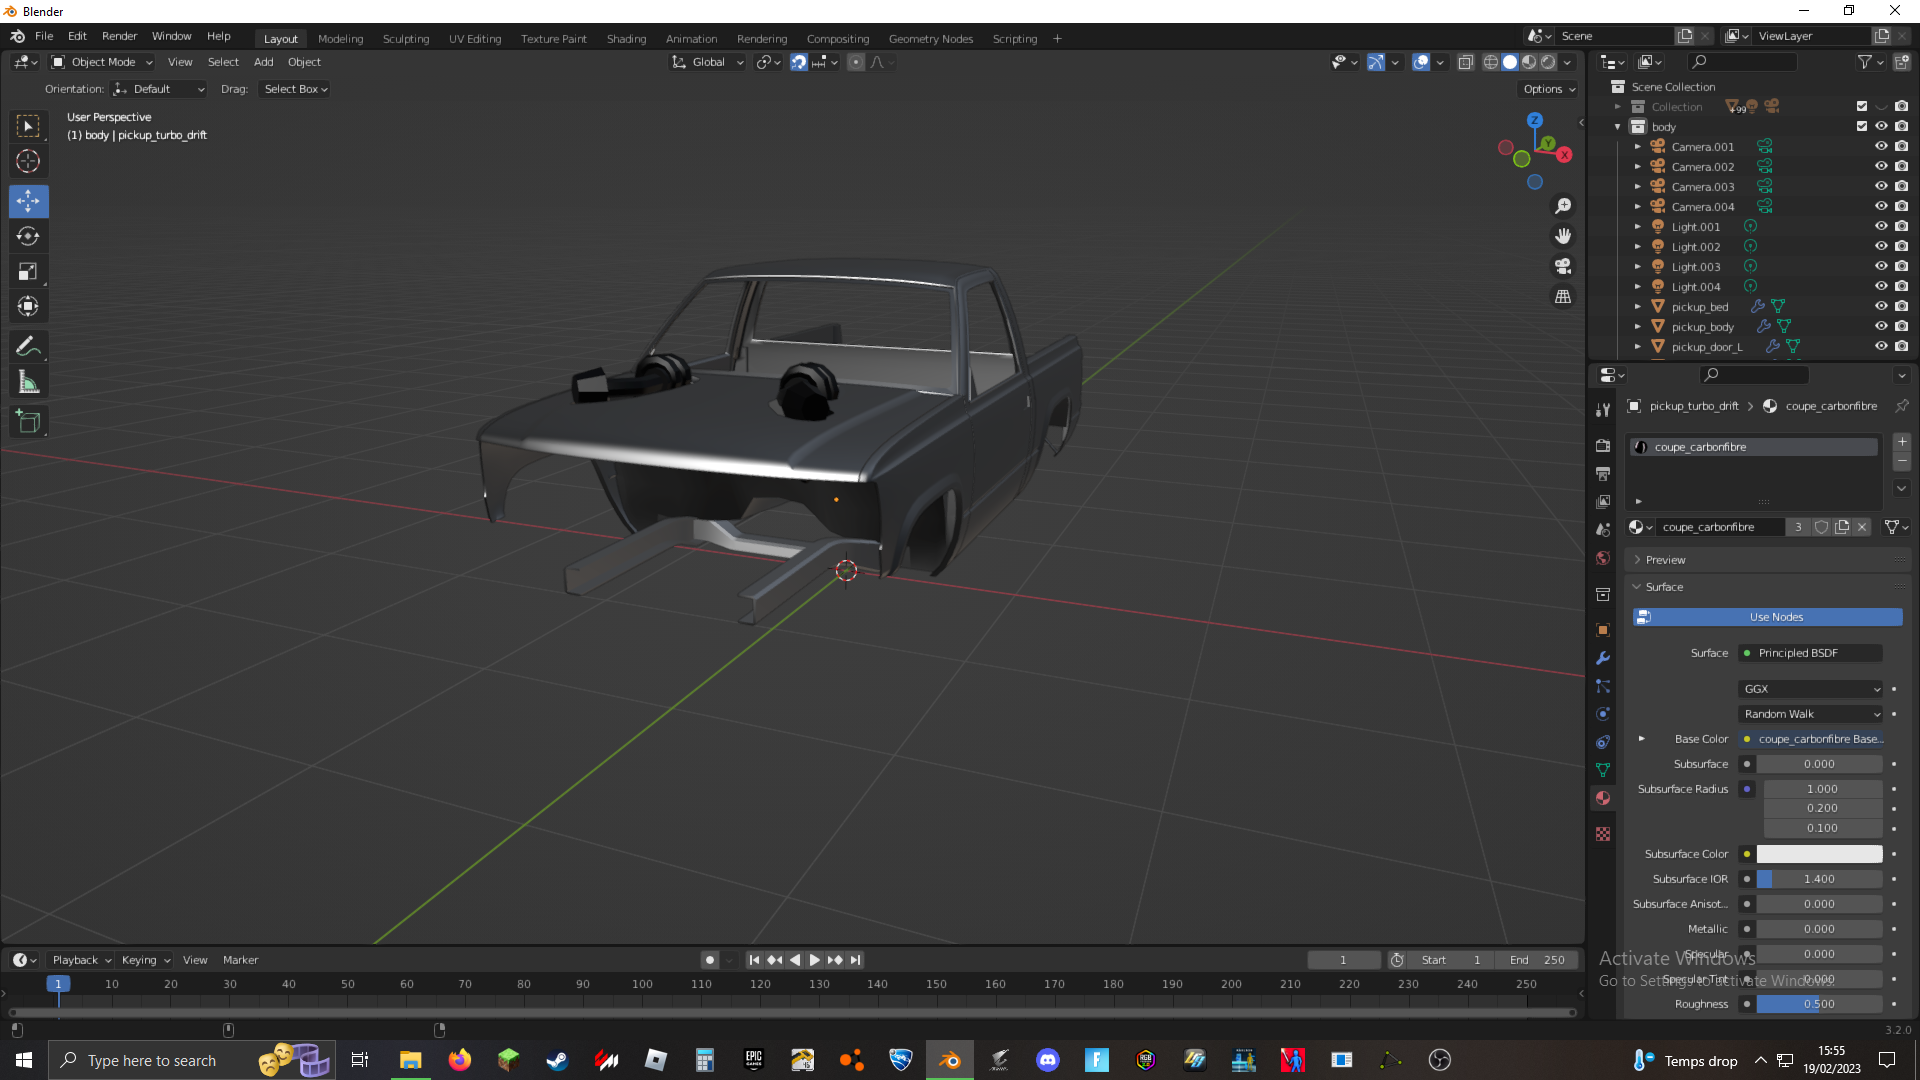Toggle X-ray view button
This screenshot has height=1080, width=1920.
click(x=1465, y=62)
